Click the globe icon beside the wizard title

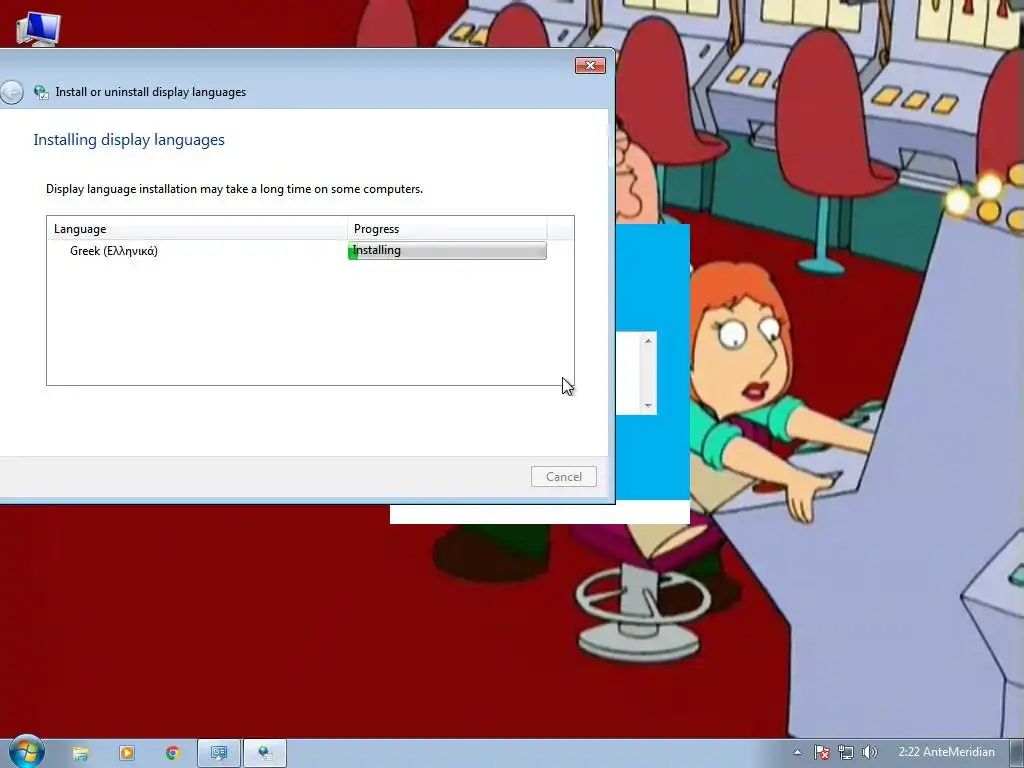pos(41,92)
